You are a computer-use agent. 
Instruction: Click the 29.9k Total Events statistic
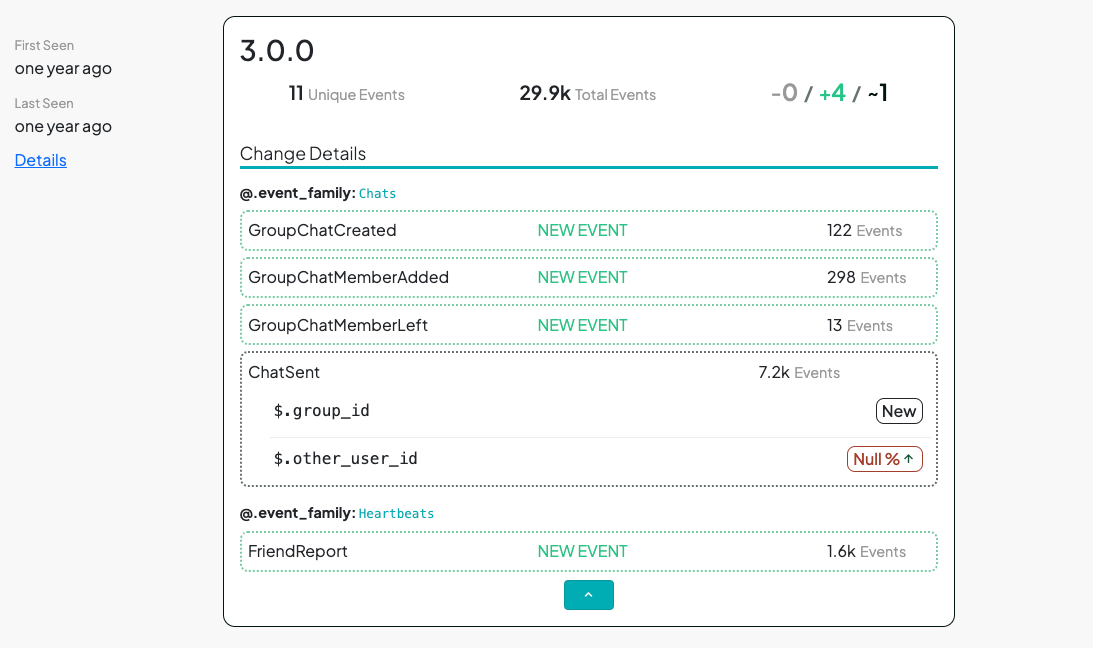(588, 94)
